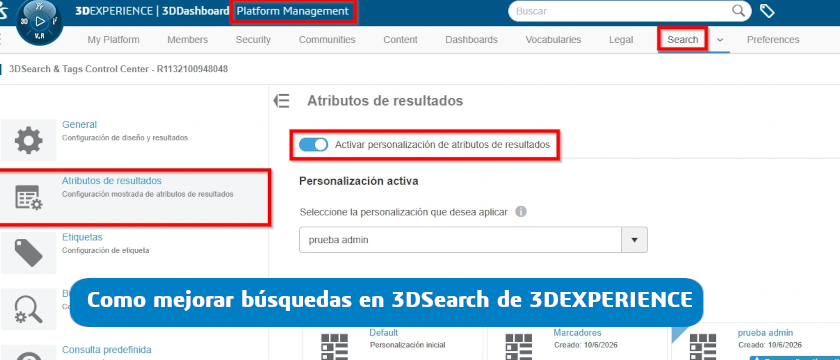The image size is (840, 360).
Task: Click the grid icon of the Default card
Action: 334,346
